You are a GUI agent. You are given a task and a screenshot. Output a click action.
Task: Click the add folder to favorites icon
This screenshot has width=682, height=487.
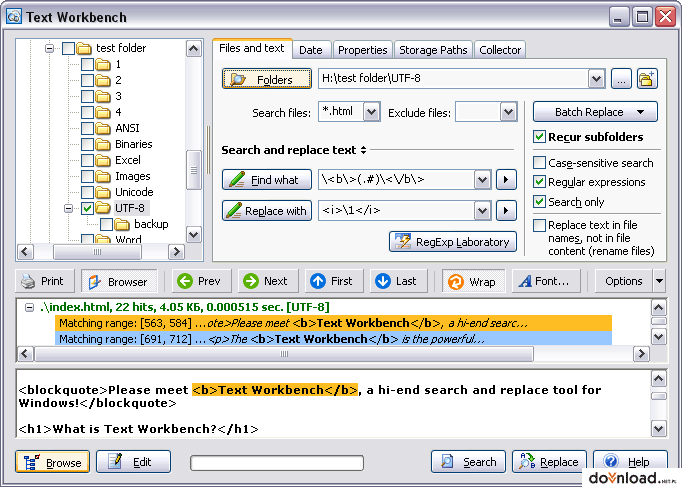coord(647,79)
